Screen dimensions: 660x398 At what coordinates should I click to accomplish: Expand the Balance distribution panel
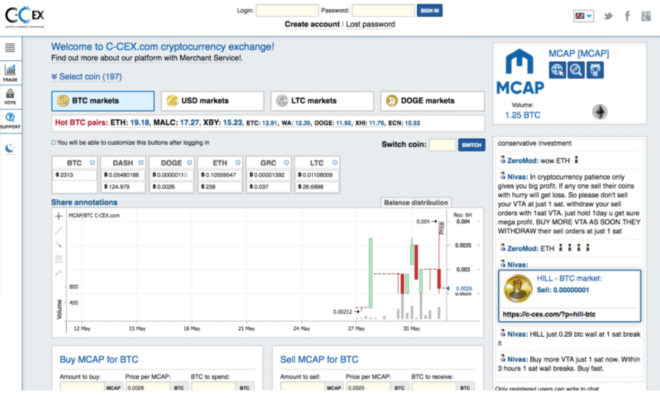416,202
